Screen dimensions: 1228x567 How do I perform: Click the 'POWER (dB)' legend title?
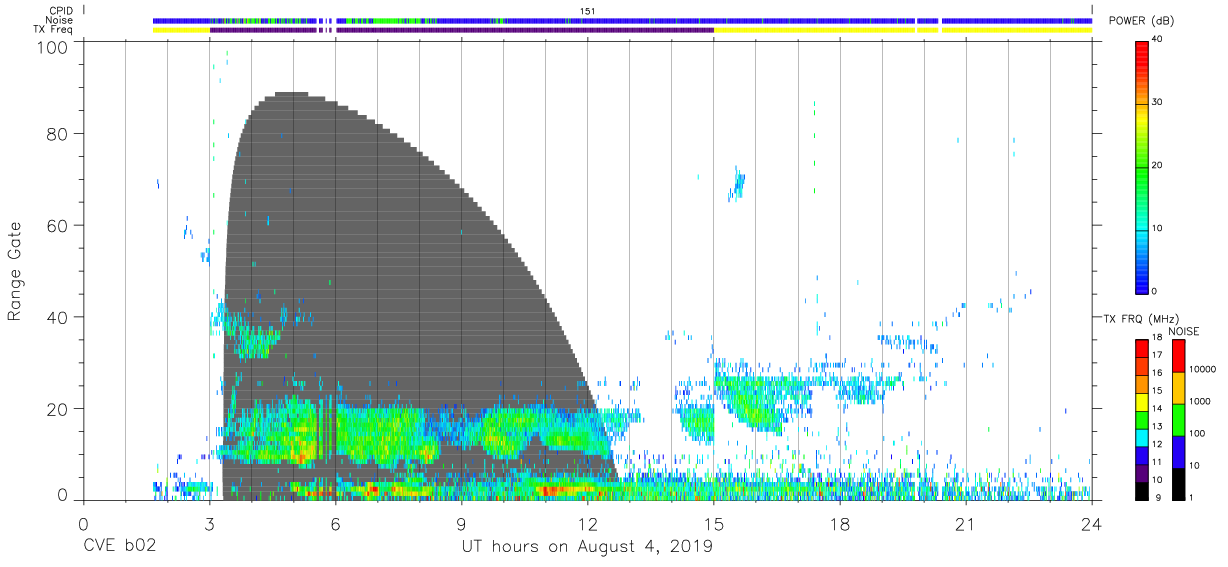point(1141,21)
